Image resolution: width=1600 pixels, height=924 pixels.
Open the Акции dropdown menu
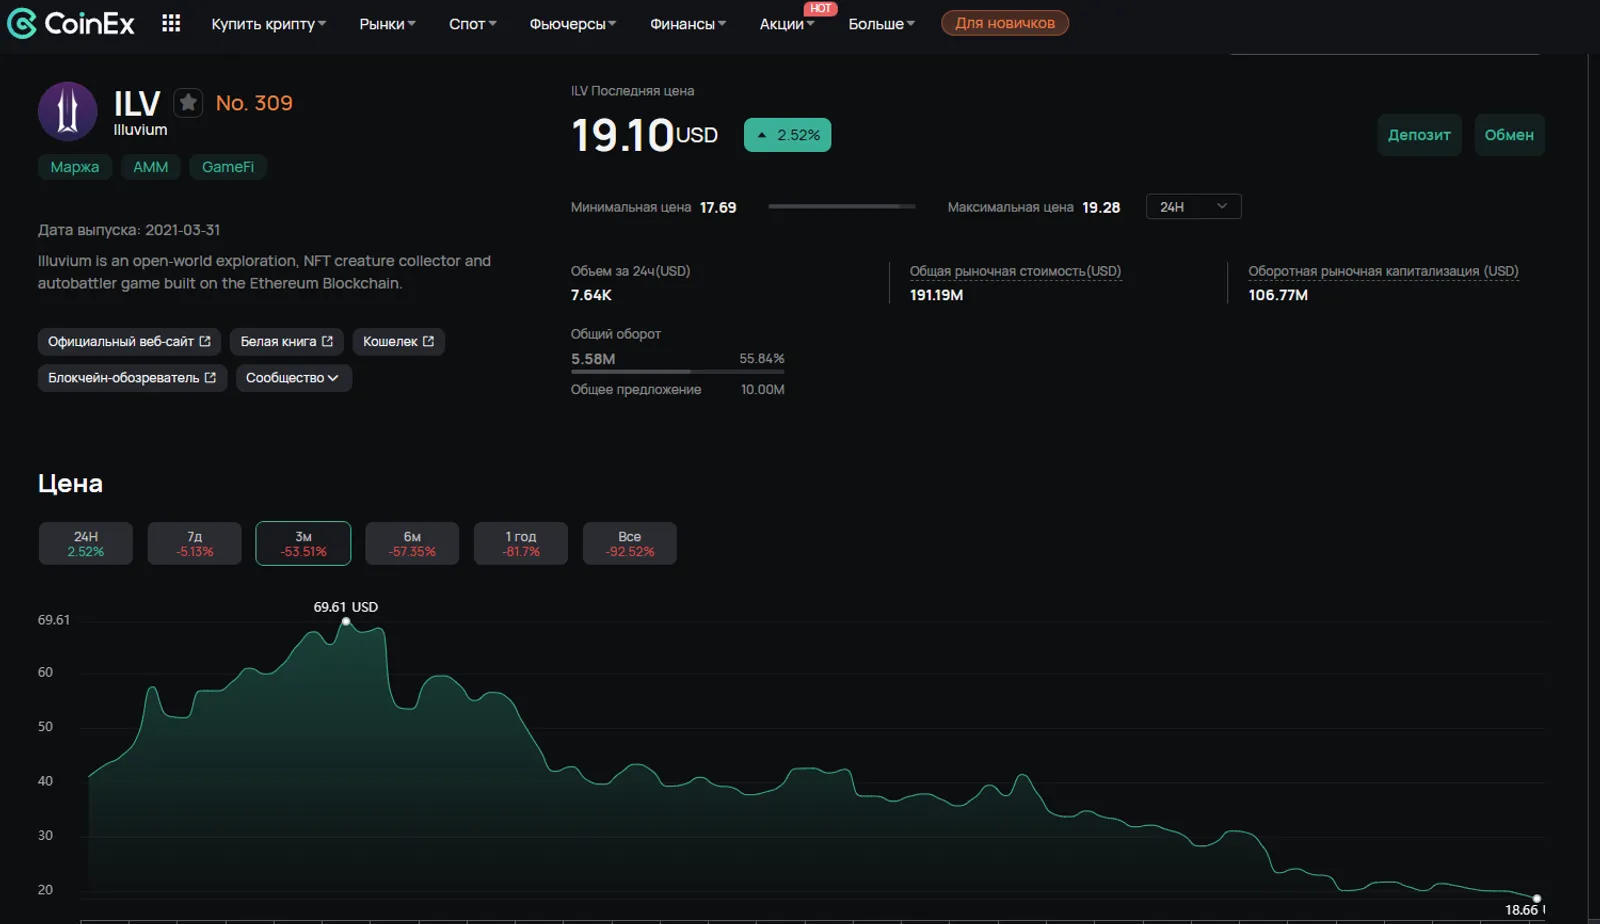pos(787,24)
